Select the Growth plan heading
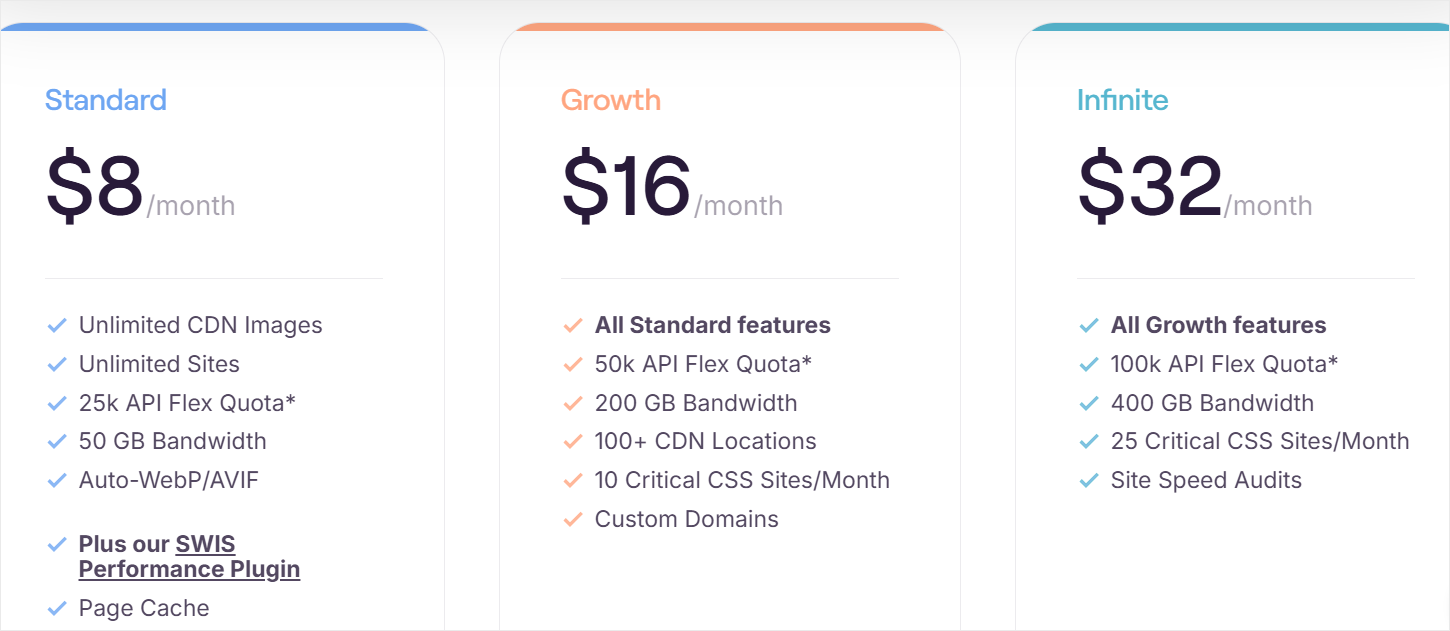The image size is (1450, 631). click(x=610, y=100)
